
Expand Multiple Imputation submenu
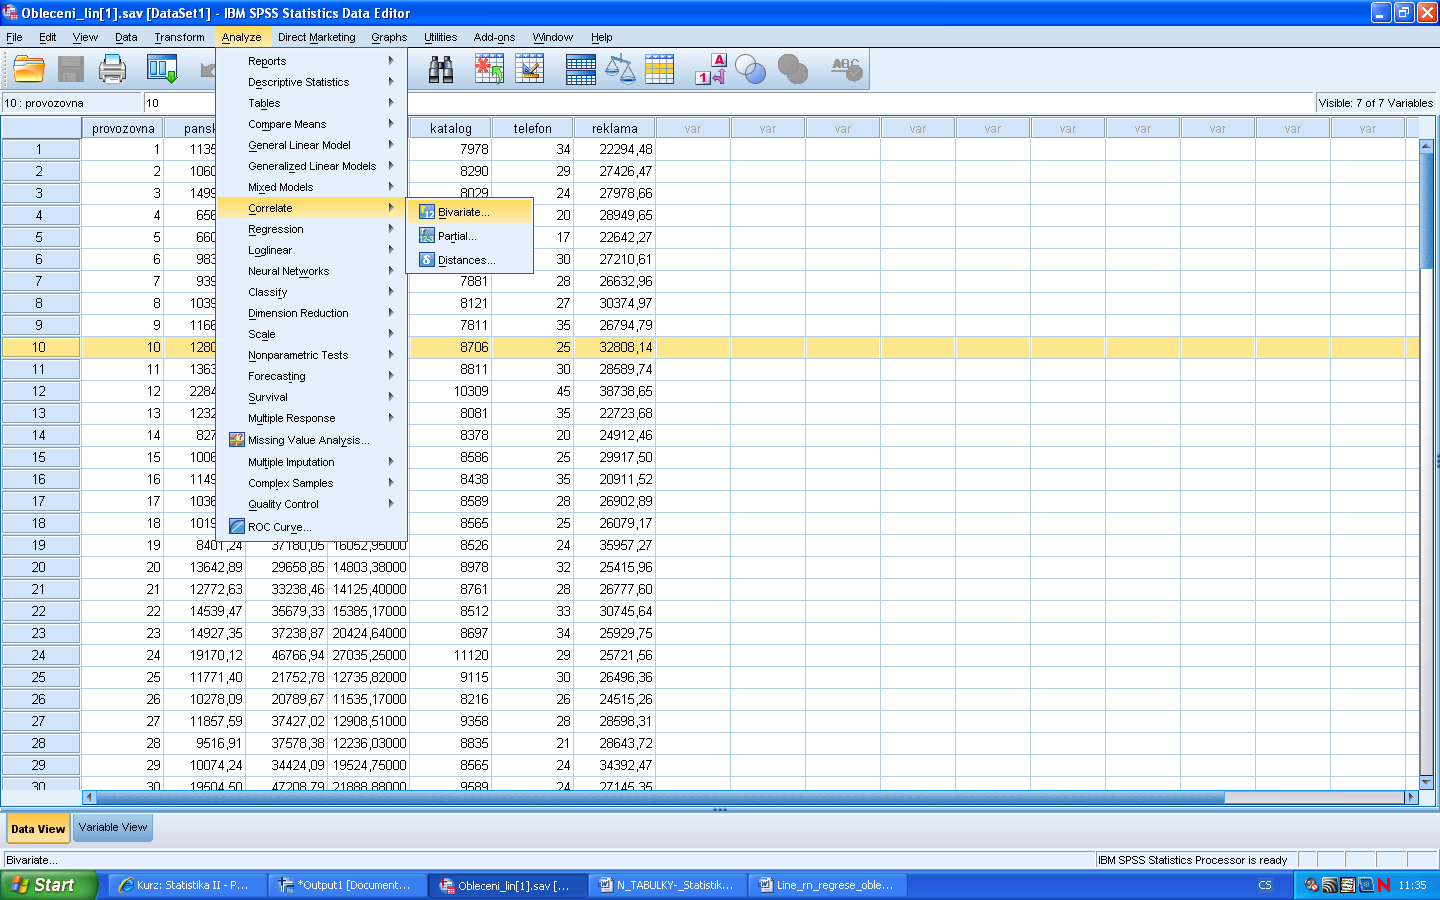coord(311,462)
